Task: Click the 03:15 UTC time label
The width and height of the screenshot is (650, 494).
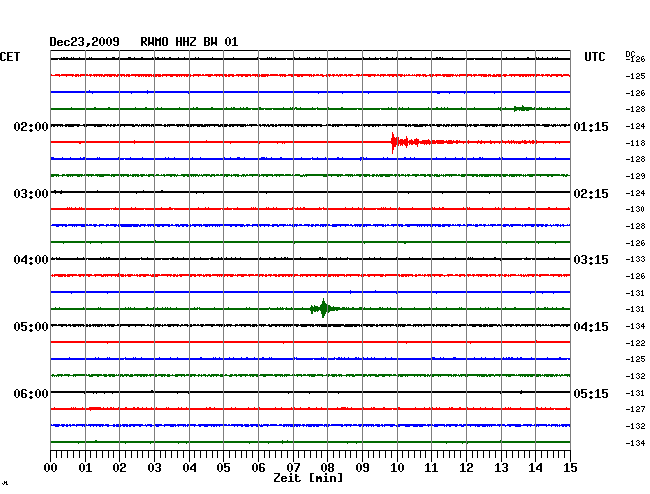Action: pyautogui.click(x=591, y=260)
